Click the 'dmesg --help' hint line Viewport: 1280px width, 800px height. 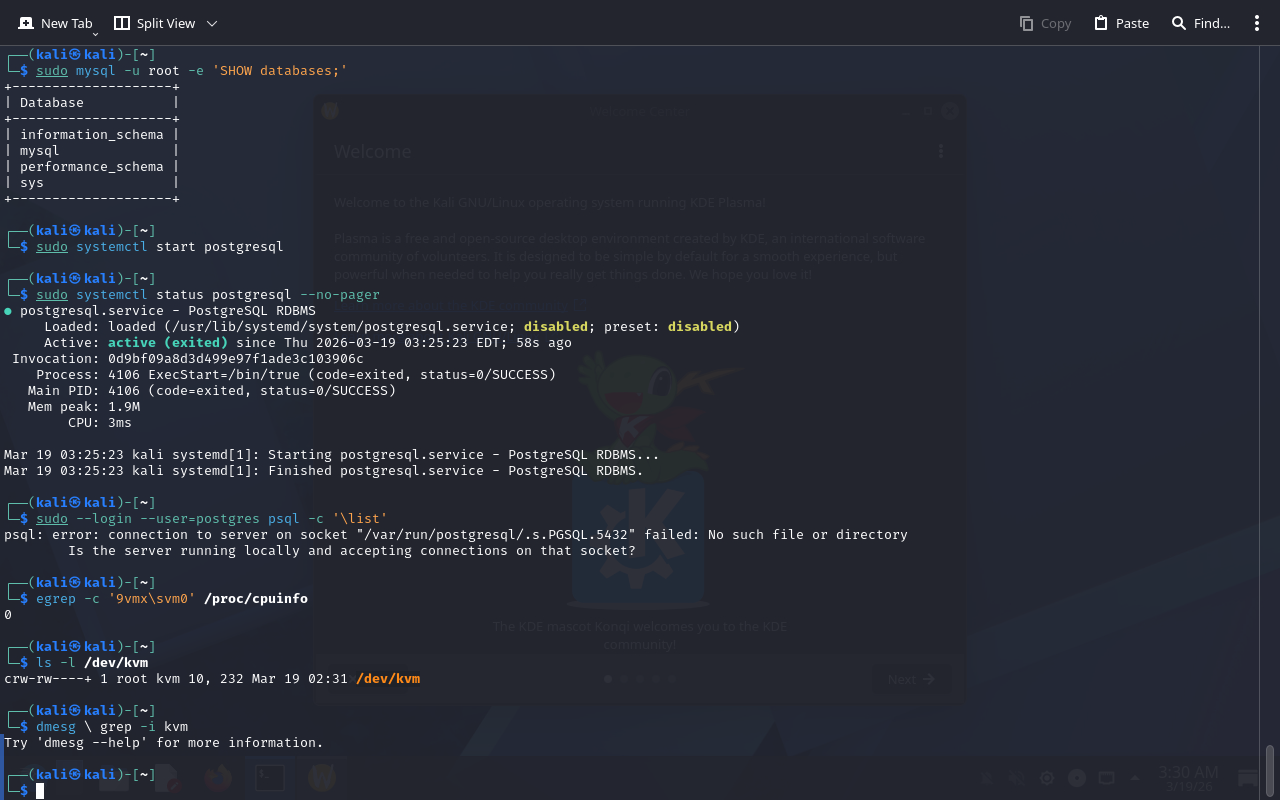pos(164,743)
